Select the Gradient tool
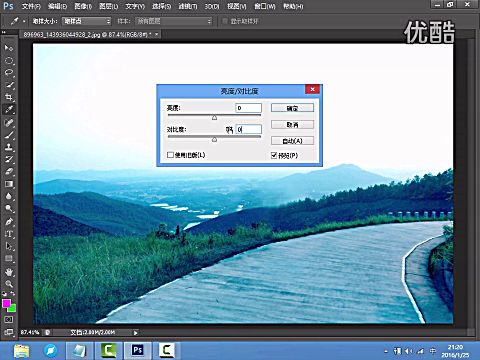The width and height of the screenshot is (480, 360). [x=9, y=184]
